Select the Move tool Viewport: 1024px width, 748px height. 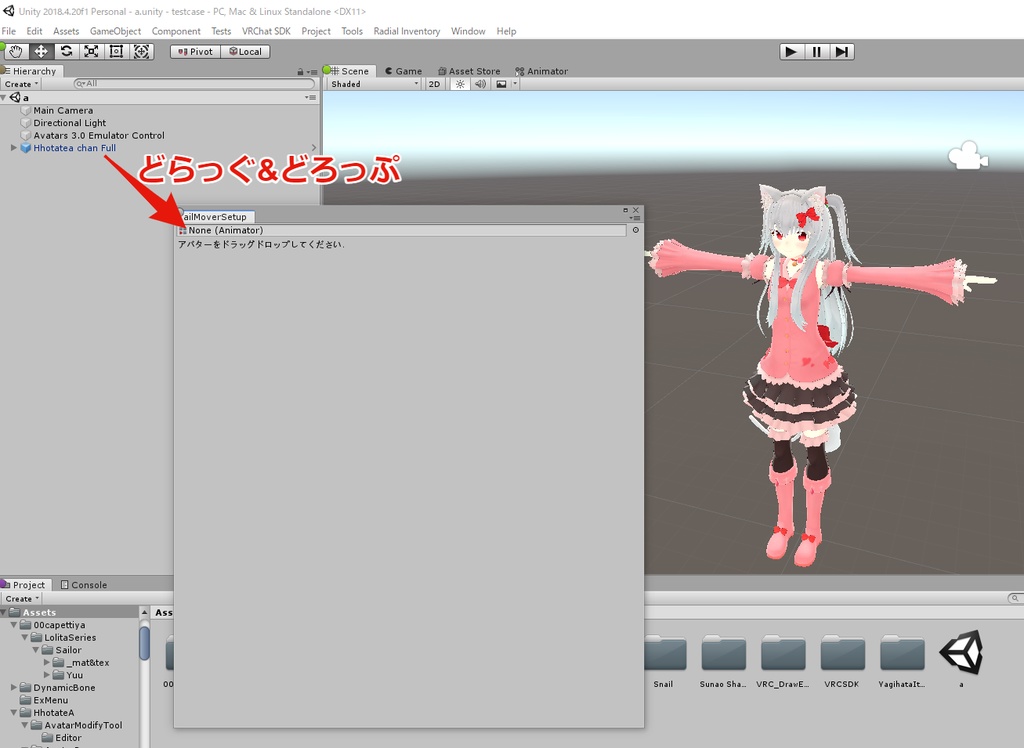pos(41,51)
